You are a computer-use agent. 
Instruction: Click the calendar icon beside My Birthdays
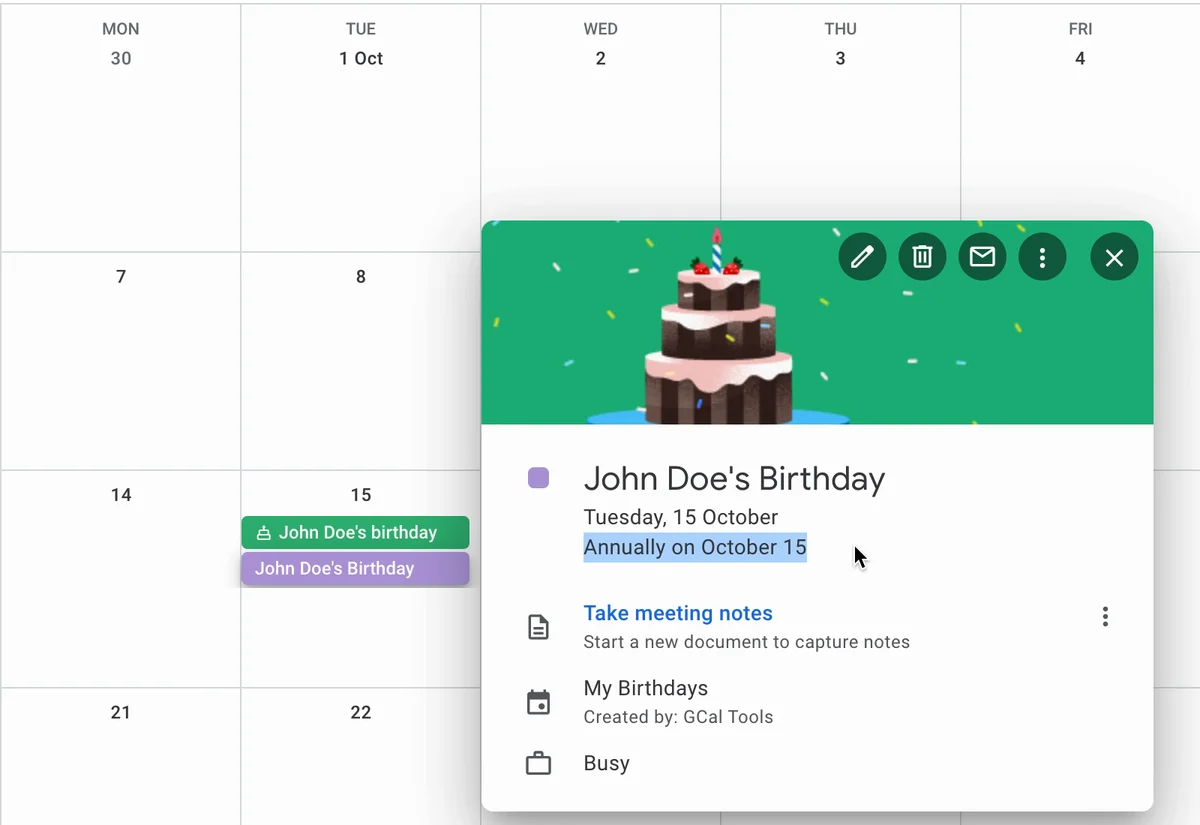point(538,702)
